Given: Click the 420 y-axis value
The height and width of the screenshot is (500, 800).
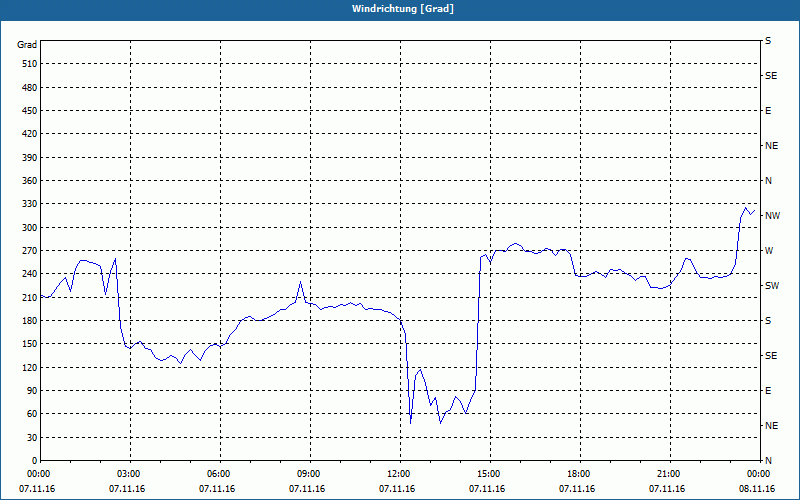Looking at the screenshot, I should pyautogui.click(x=29, y=134).
